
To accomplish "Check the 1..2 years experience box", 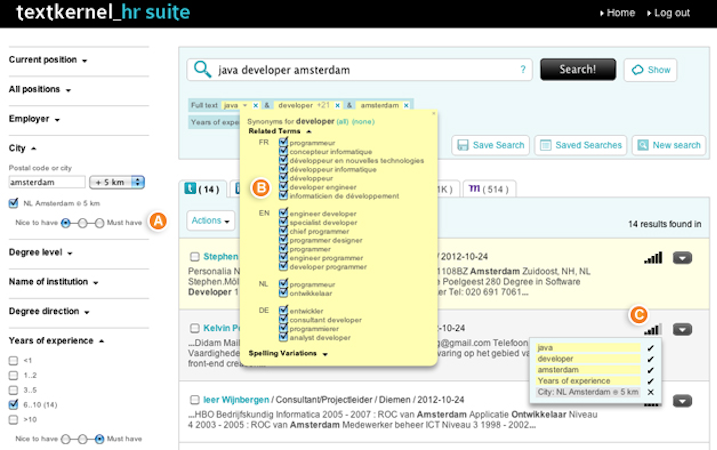I will [x=13, y=375].
